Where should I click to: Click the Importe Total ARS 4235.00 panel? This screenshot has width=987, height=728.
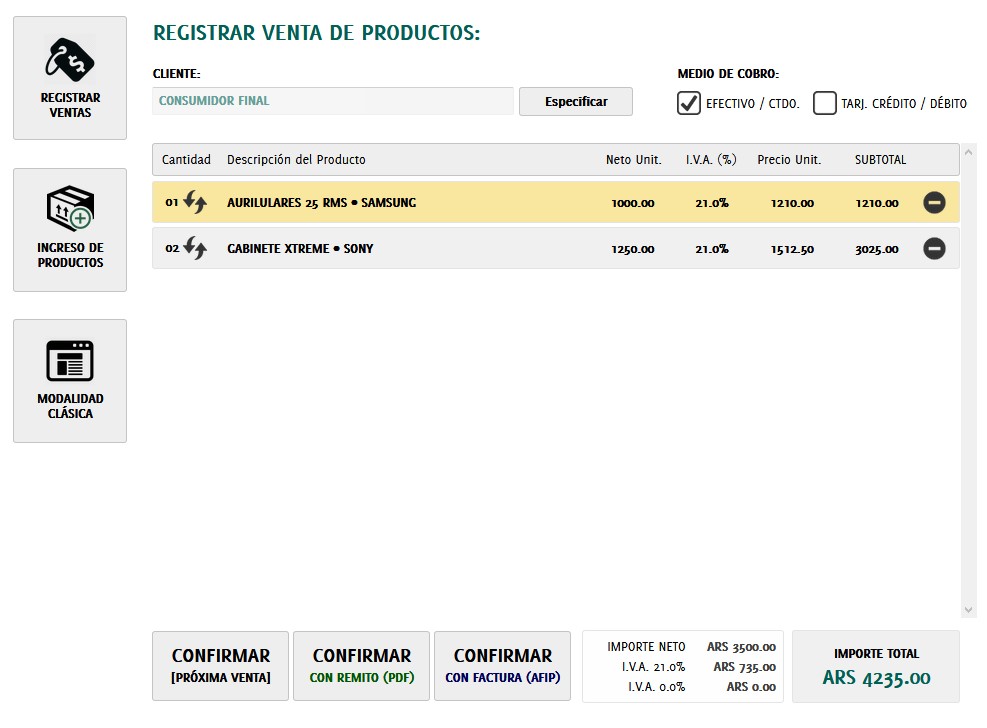(875, 666)
